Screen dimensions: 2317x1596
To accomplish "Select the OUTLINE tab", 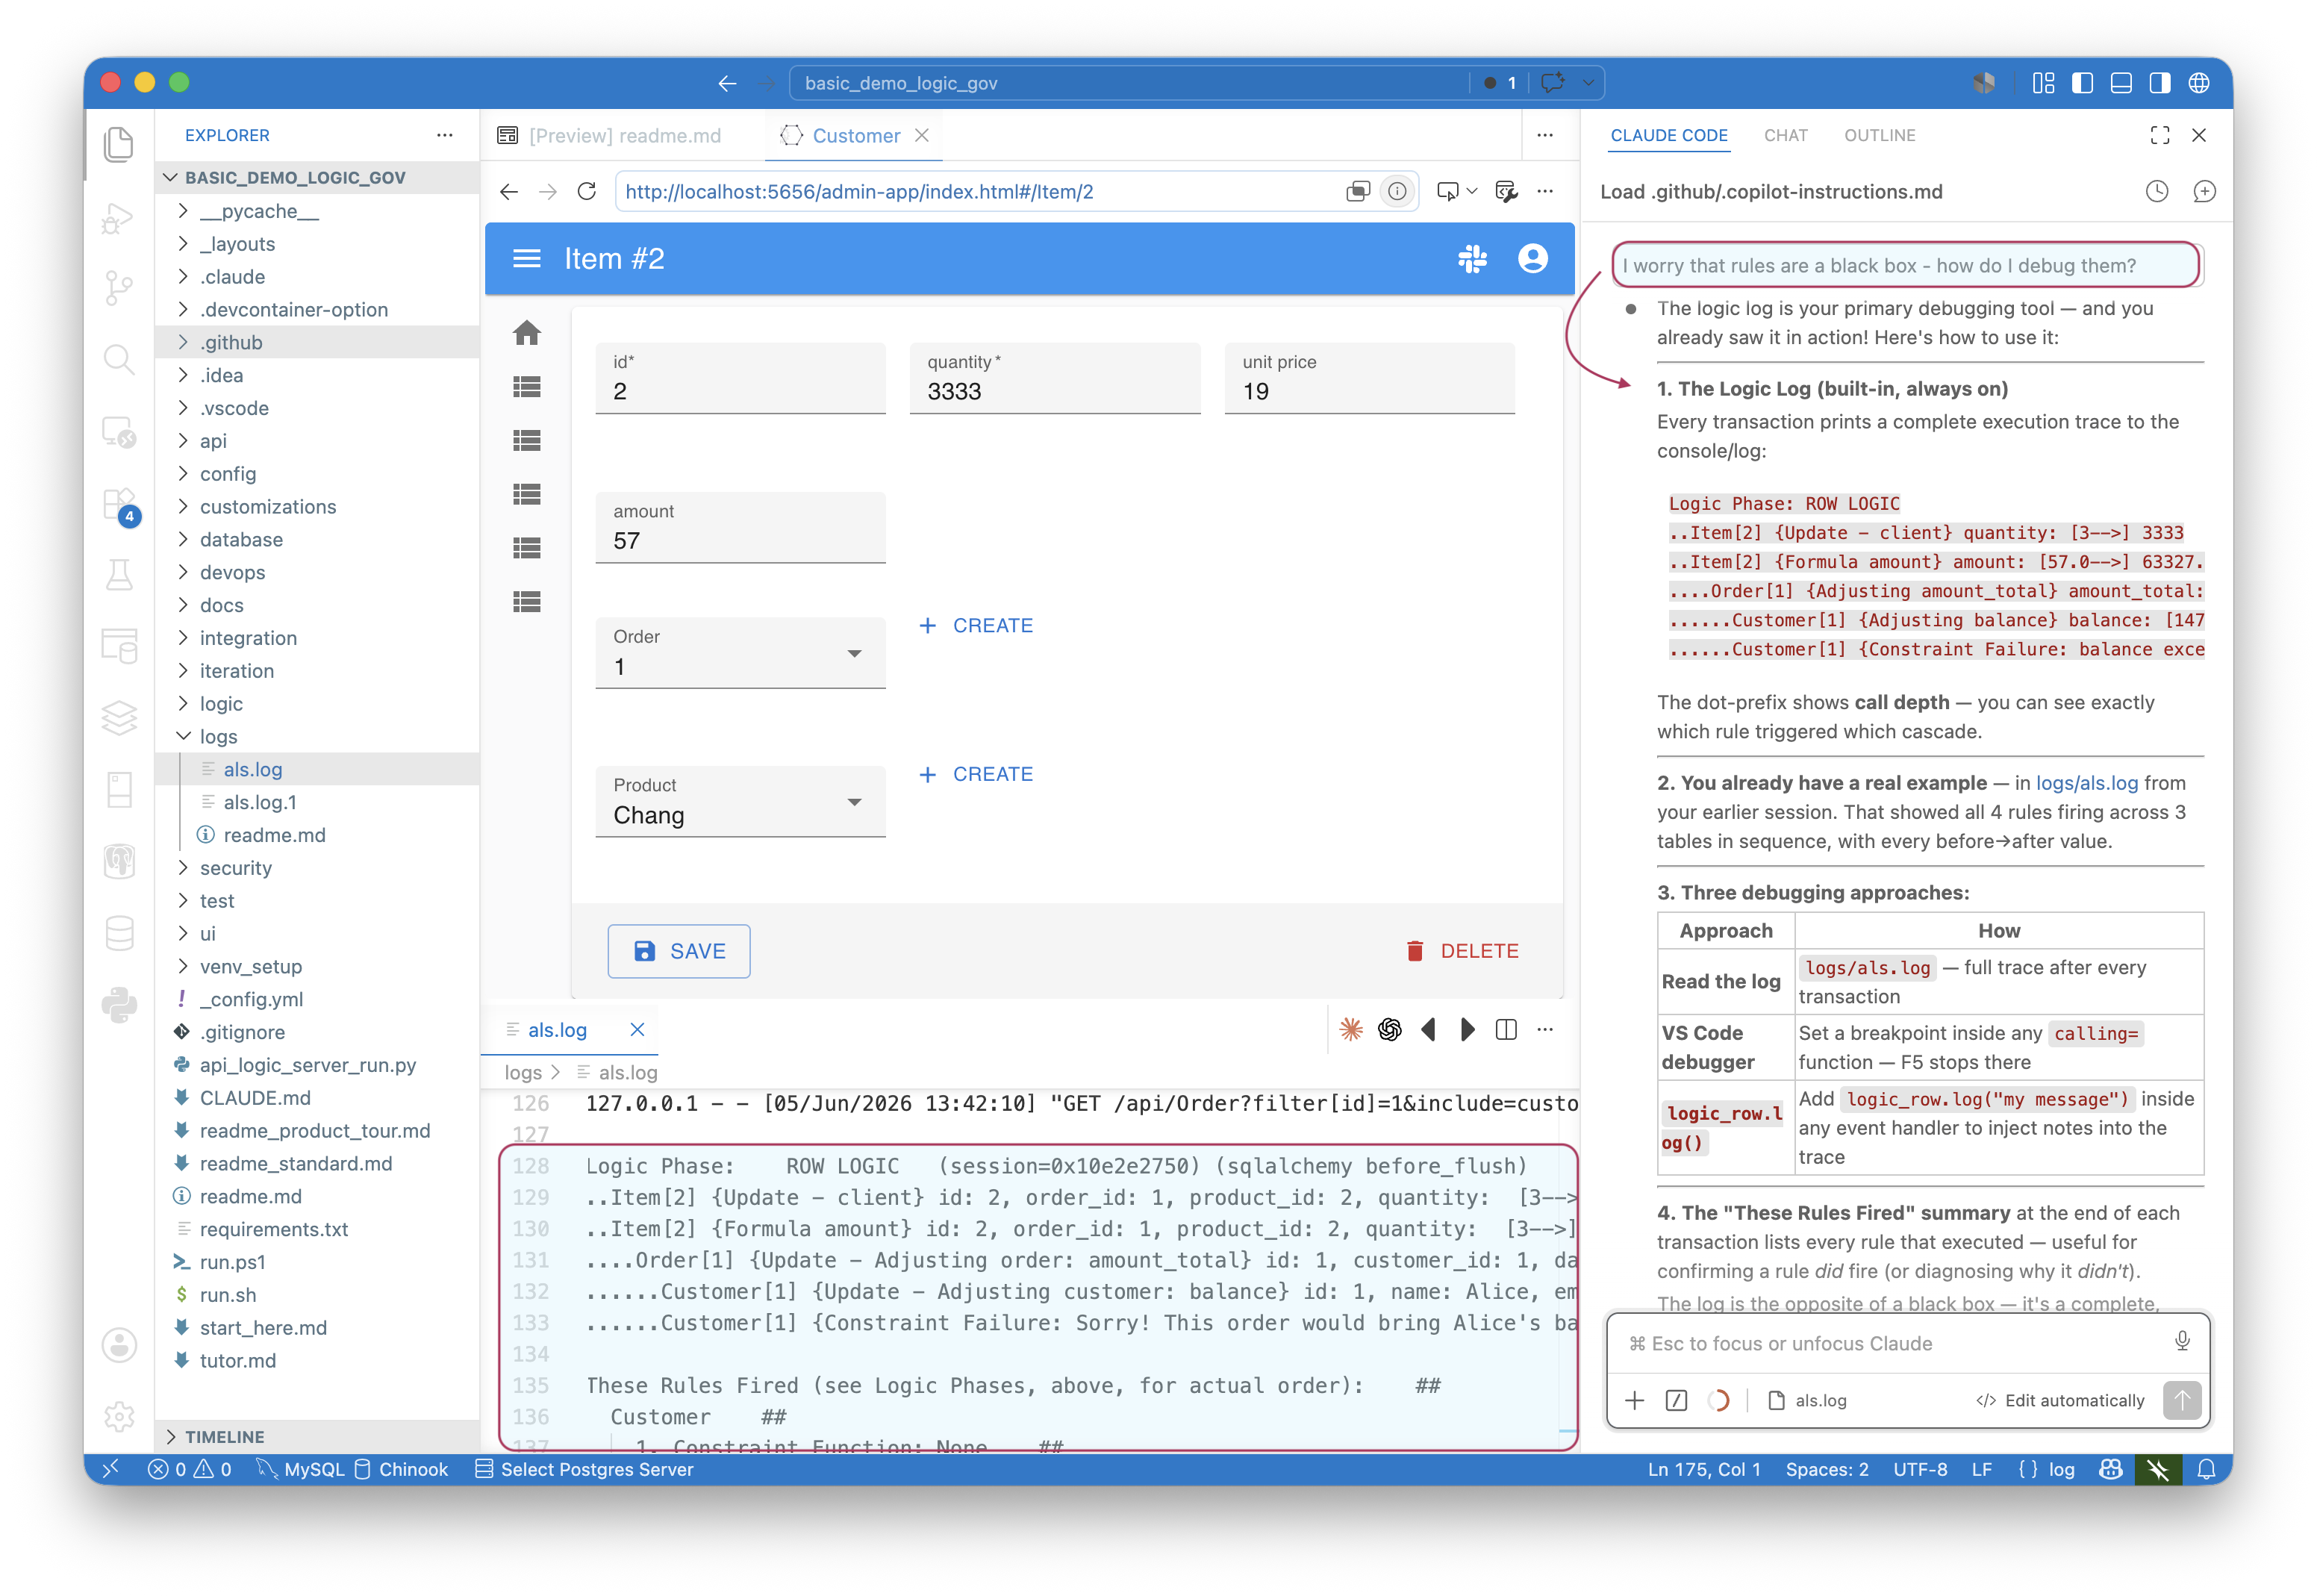I will pos(1879,135).
